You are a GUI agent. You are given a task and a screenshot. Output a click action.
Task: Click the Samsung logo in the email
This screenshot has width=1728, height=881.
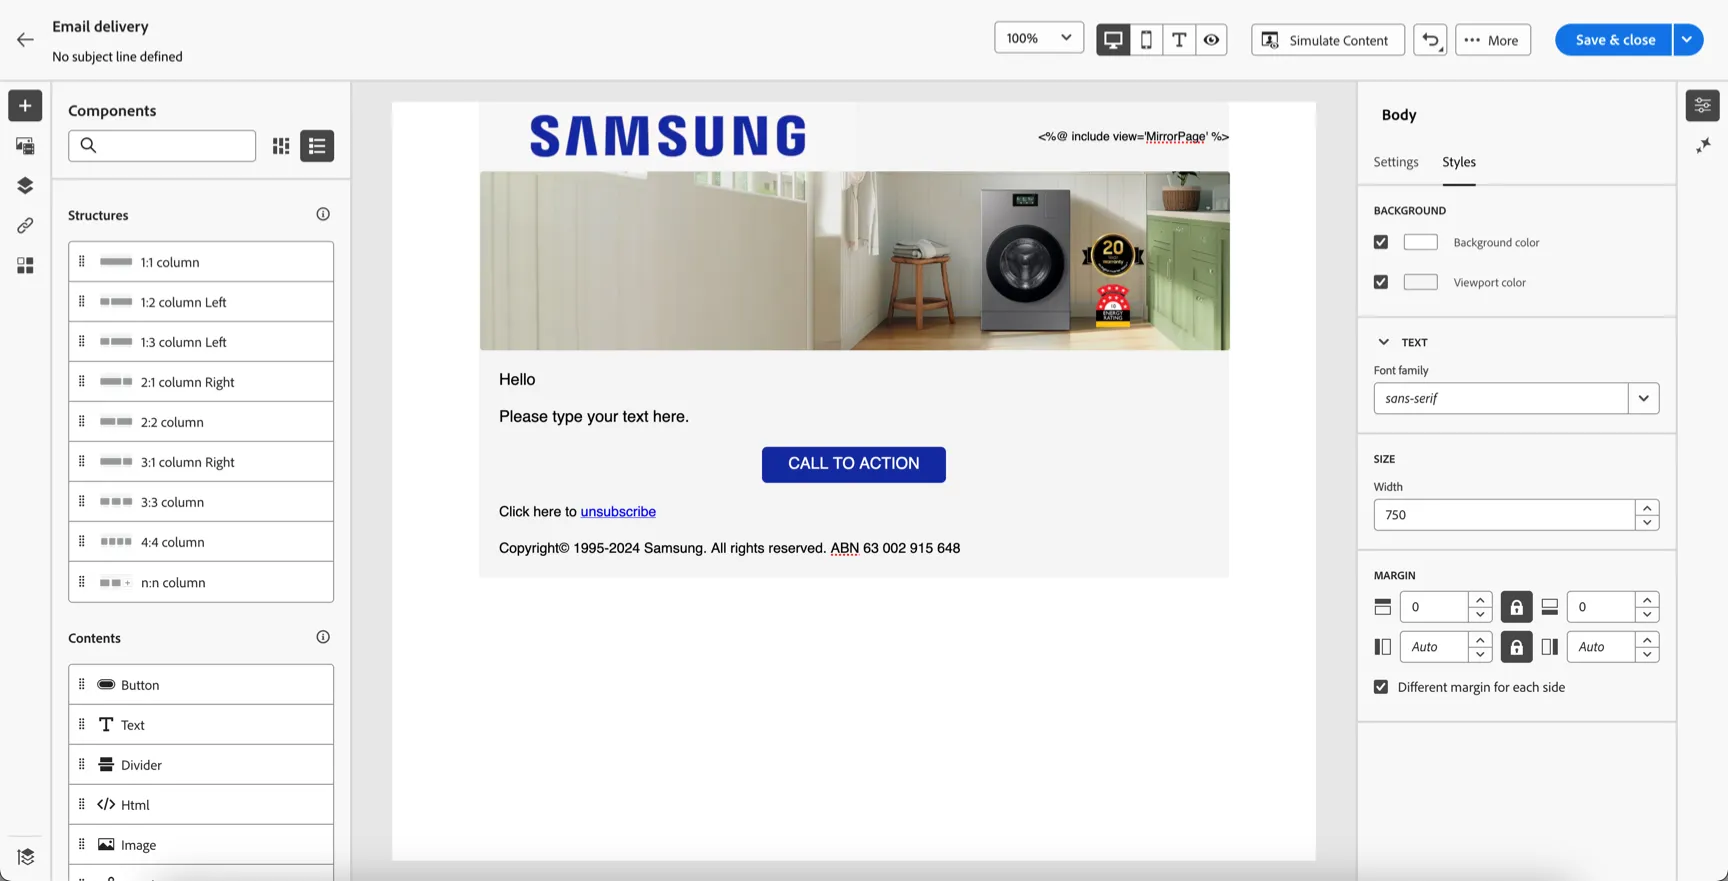[668, 137]
